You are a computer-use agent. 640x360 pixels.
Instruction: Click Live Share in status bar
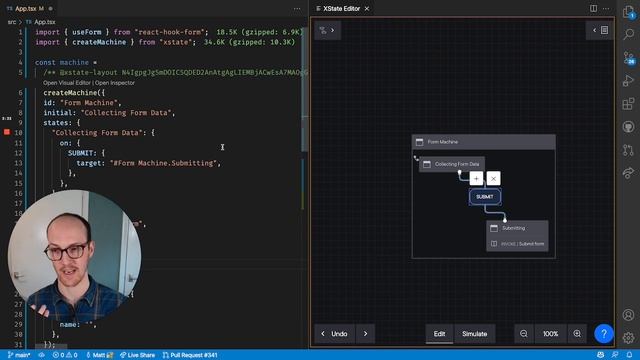click(x=137, y=355)
